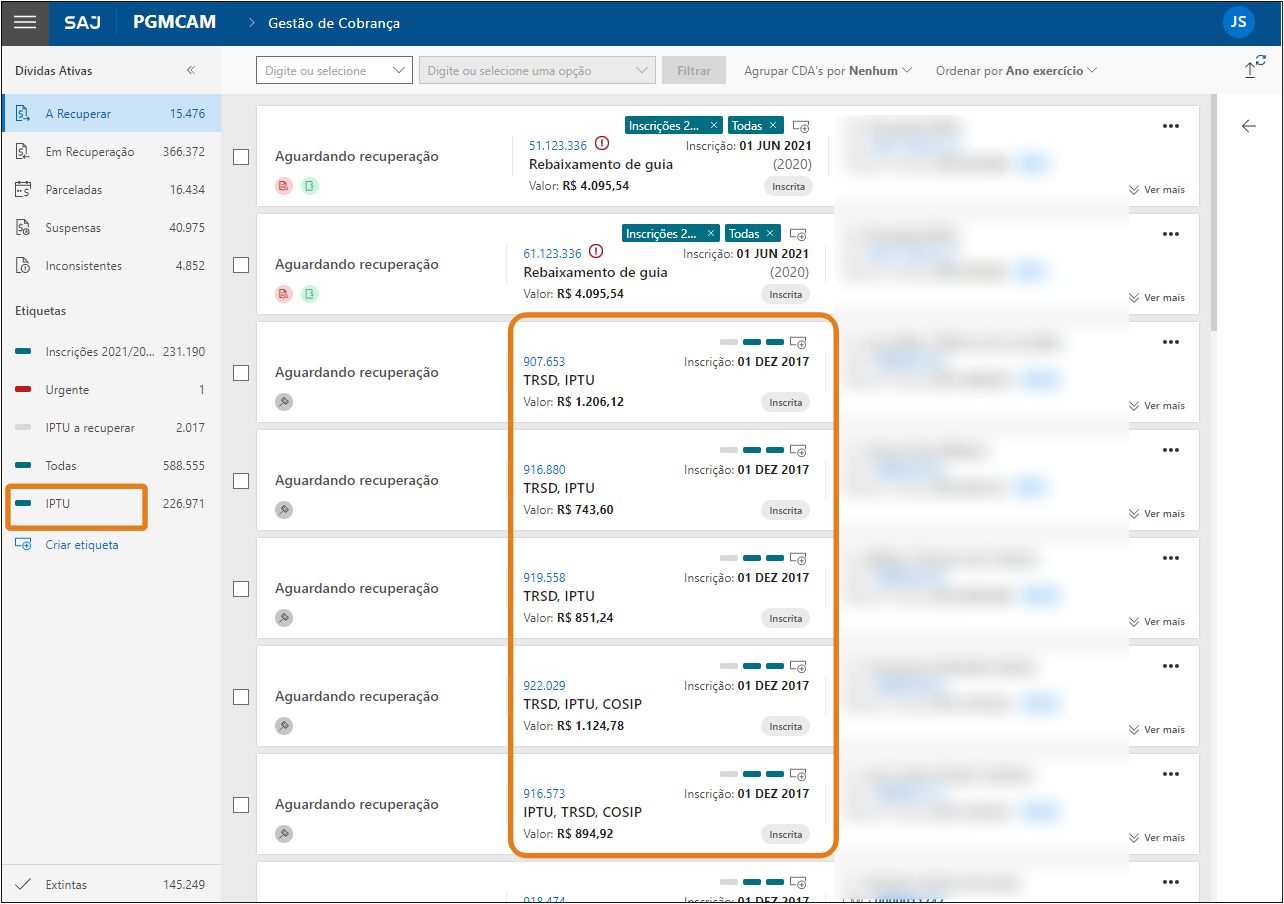Click the alert icon next to 61.123.336

(x=597, y=252)
